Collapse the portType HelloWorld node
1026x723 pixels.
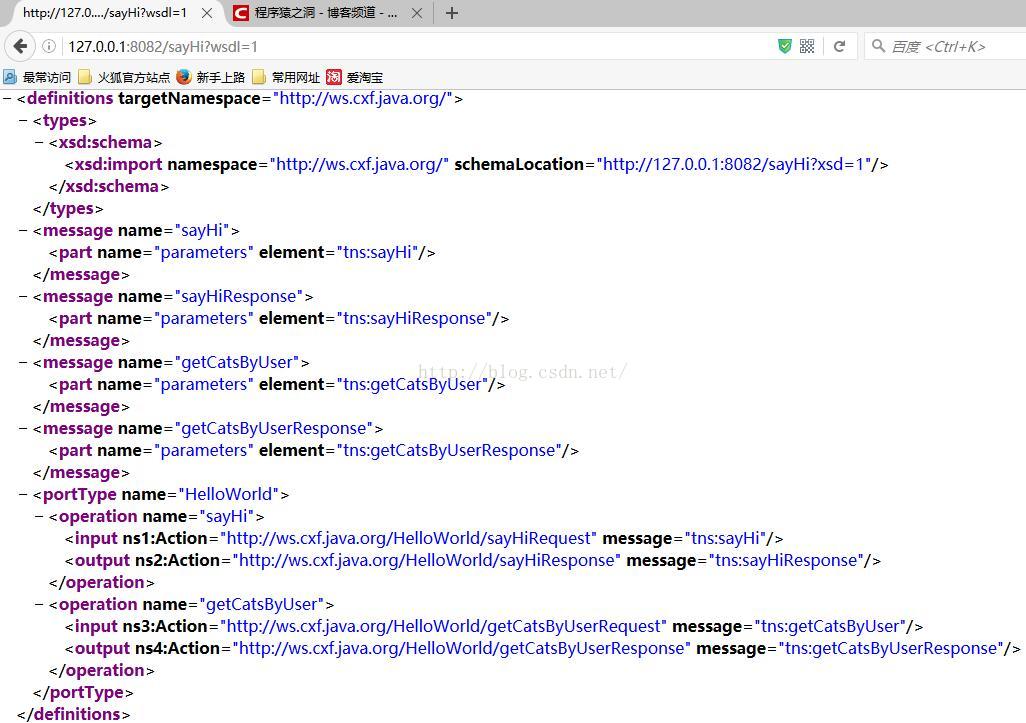24,495
